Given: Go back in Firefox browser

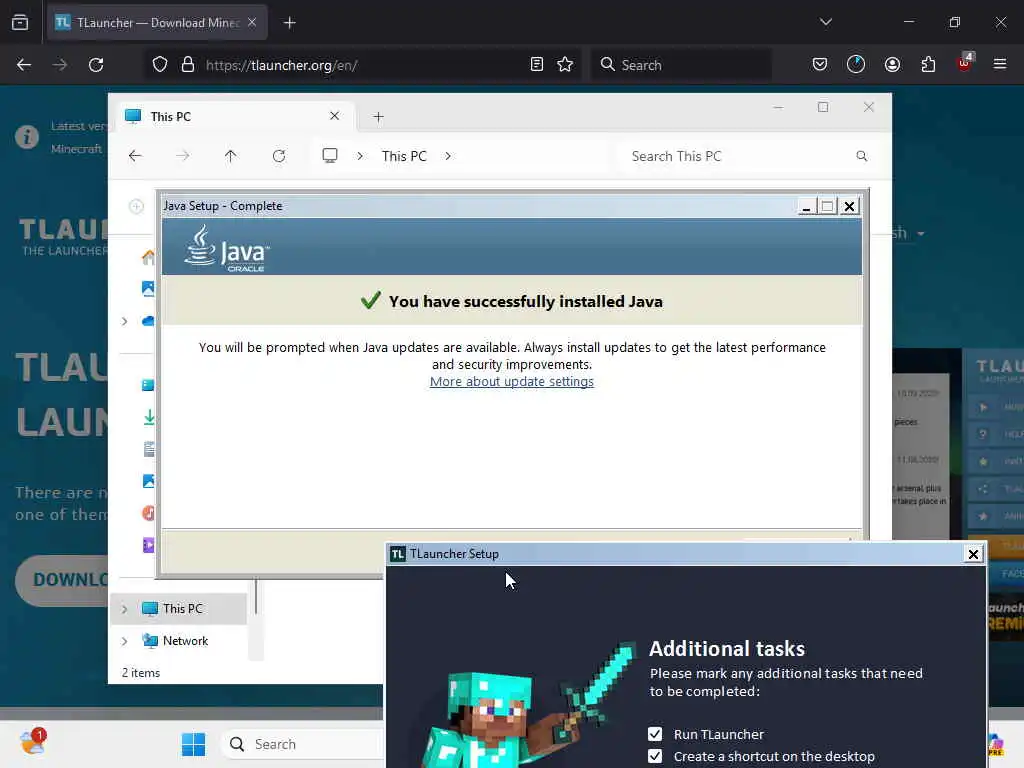Looking at the screenshot, I should coord(24,65).
